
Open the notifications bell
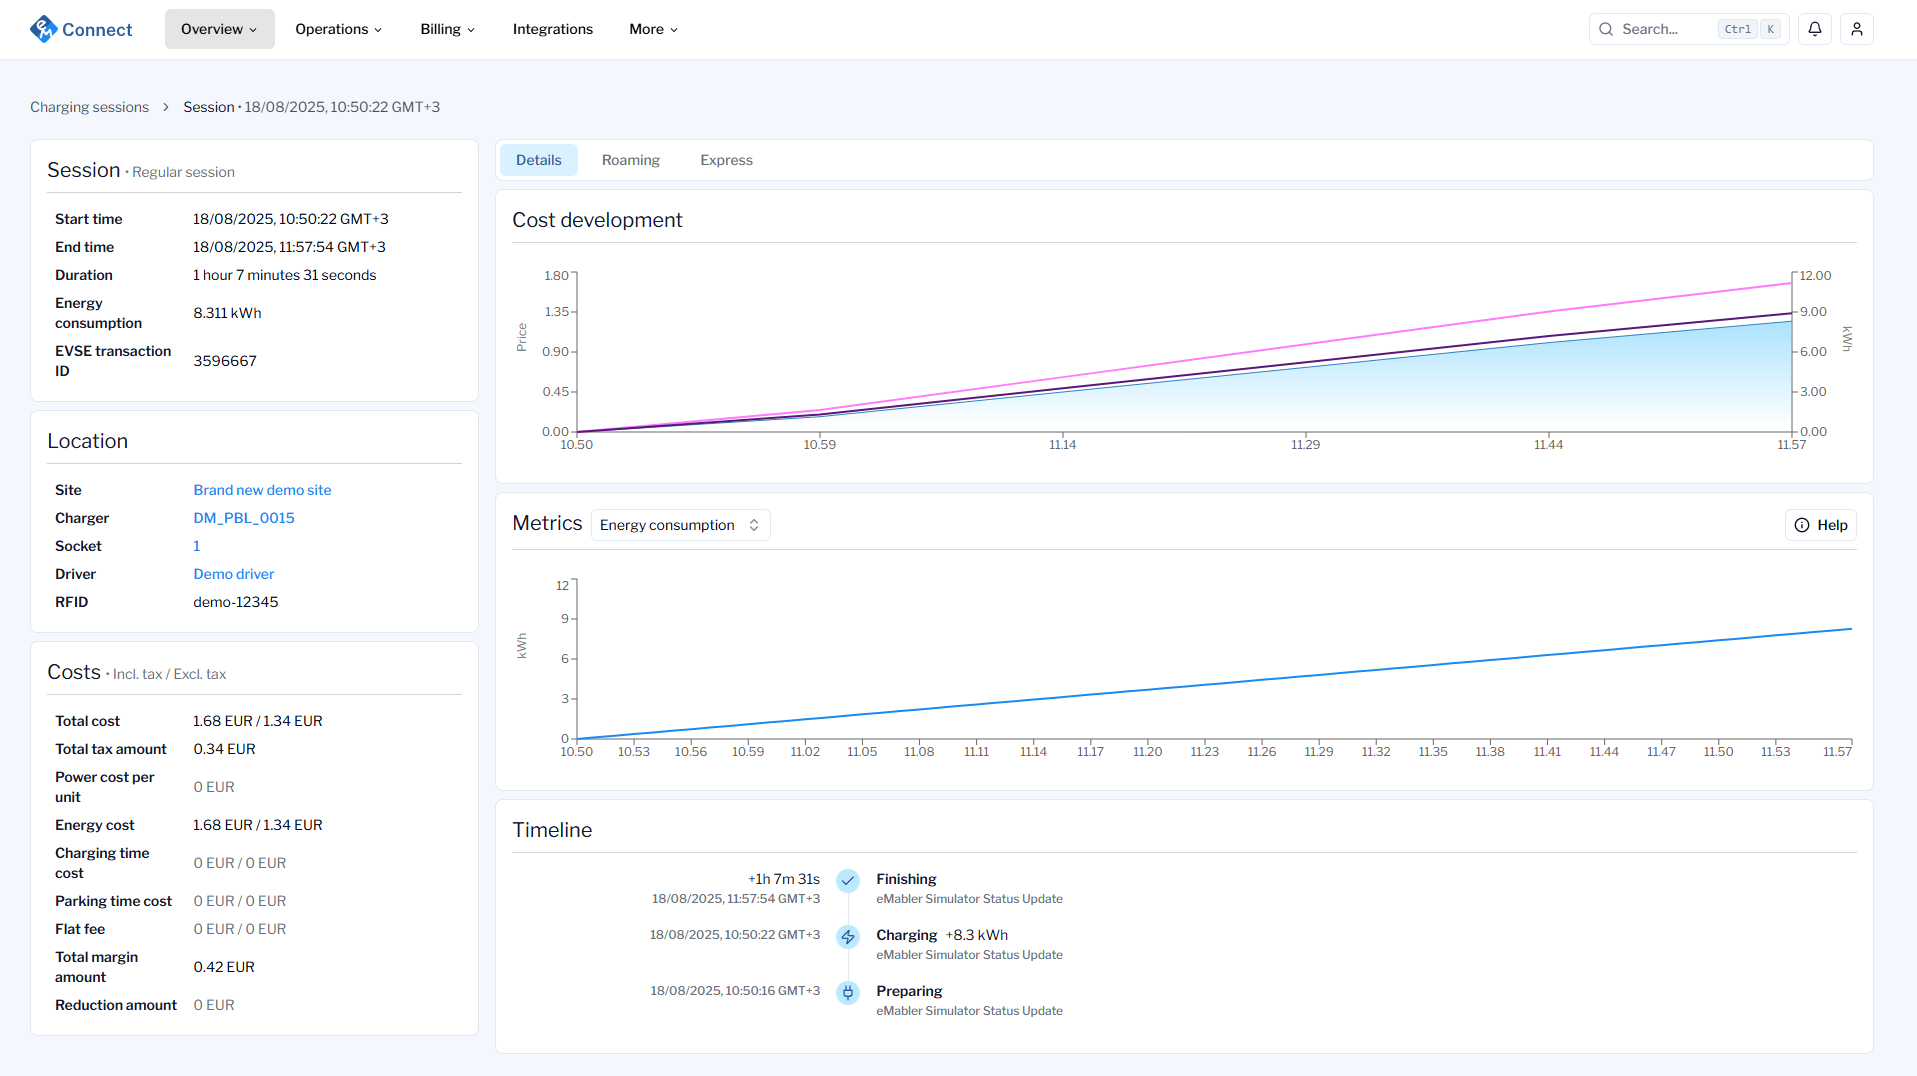[1815, 29]
